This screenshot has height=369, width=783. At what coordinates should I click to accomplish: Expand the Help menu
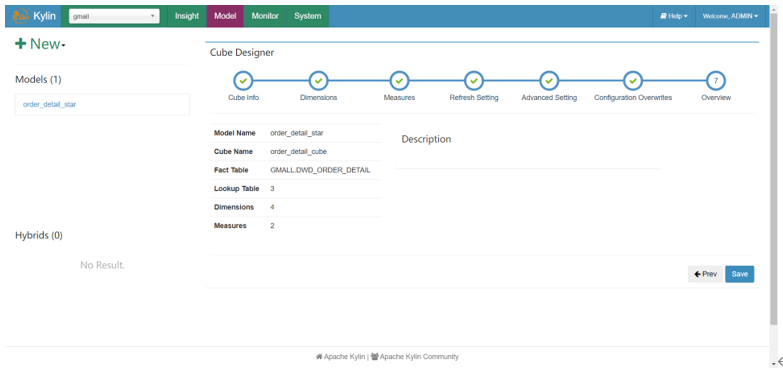pos(674,16)
